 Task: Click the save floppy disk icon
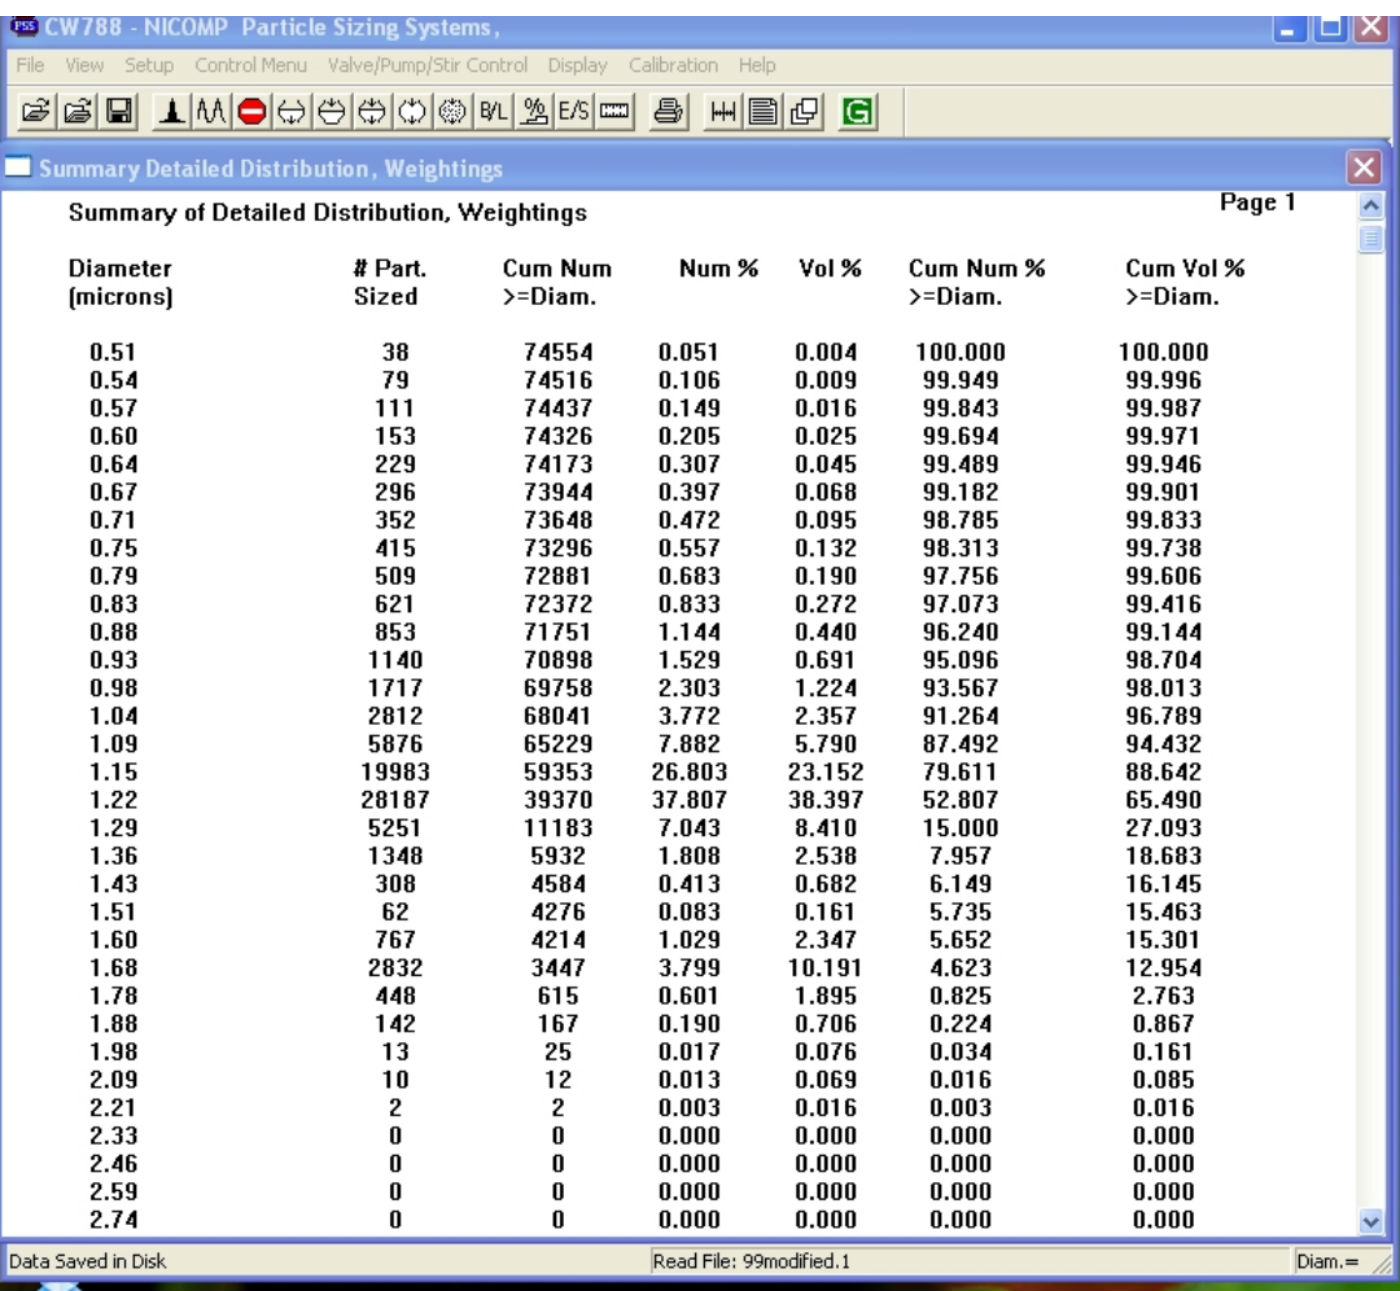[x=120, y=111]
